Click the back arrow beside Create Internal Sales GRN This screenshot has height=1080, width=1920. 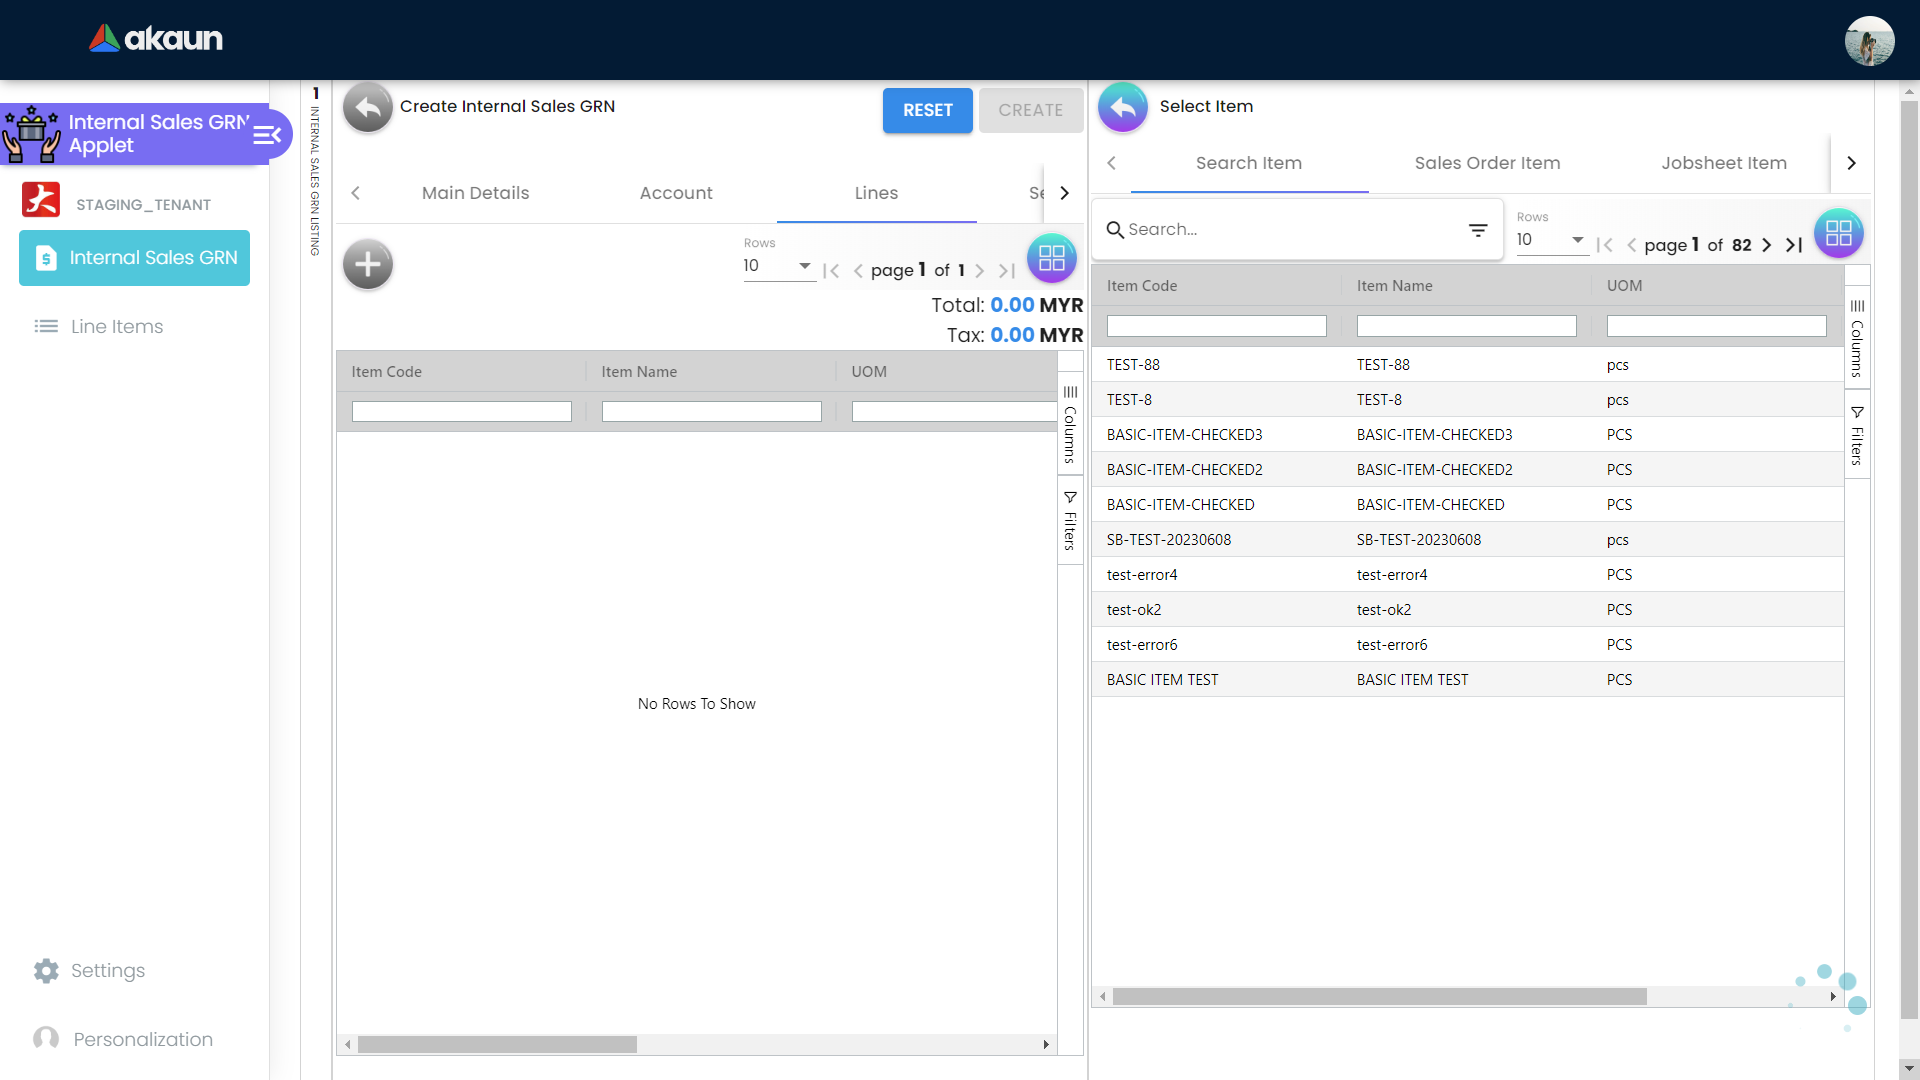367,108
